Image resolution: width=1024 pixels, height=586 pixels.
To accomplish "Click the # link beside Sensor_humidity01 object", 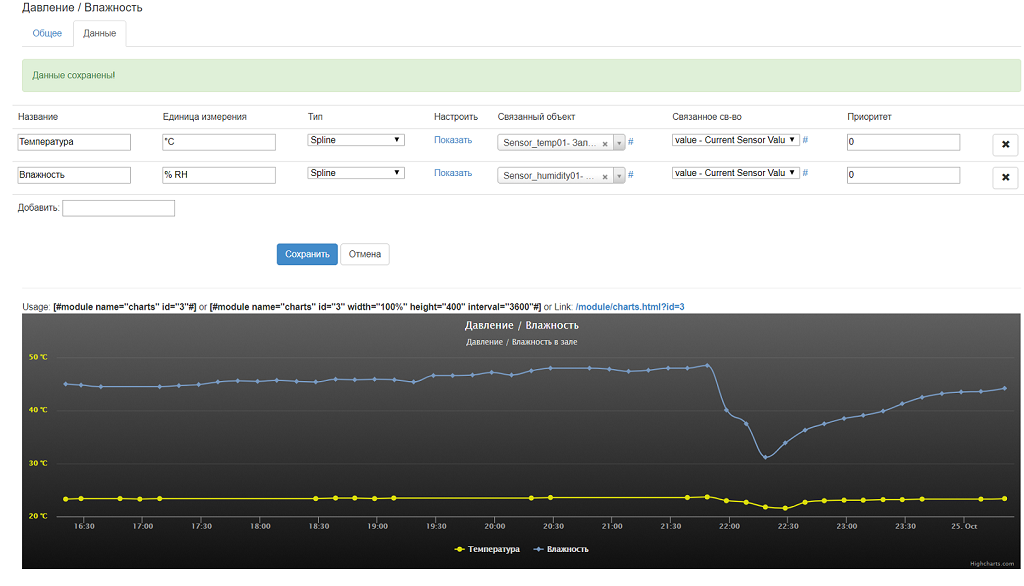I will click(x=631, y=175).
